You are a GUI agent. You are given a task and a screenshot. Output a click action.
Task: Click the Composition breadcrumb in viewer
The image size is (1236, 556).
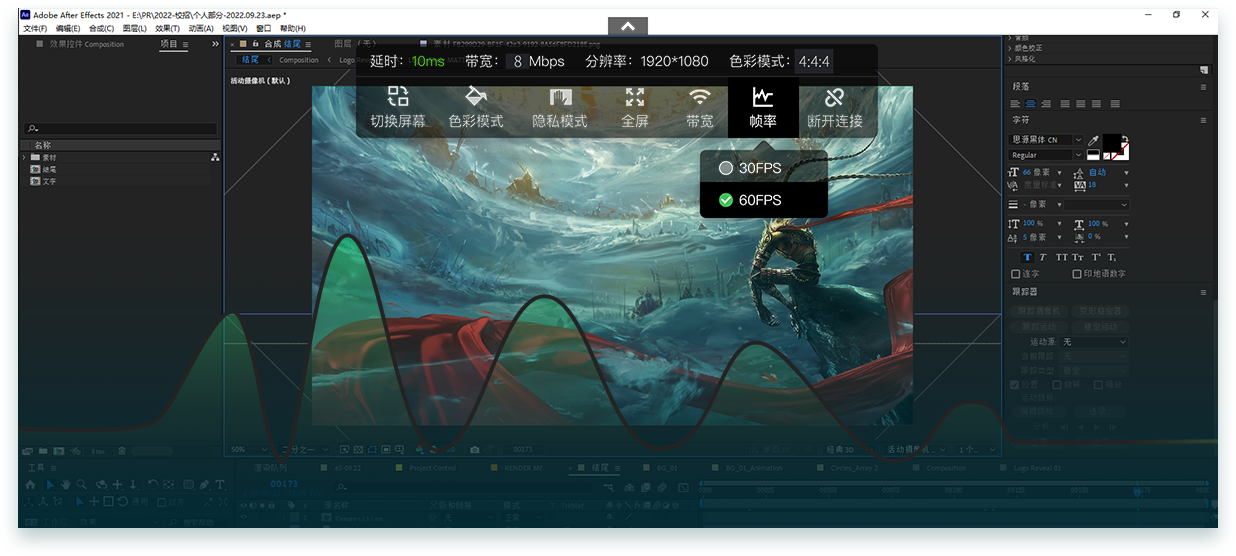(299, 60)
